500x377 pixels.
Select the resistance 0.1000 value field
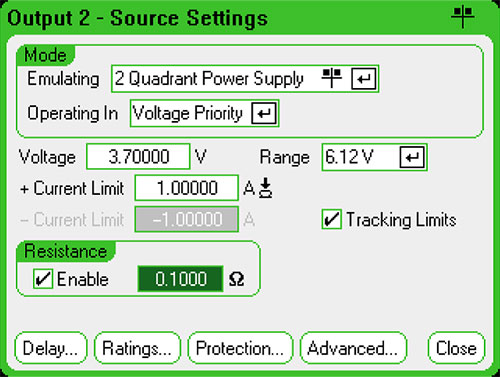[180, 279]
